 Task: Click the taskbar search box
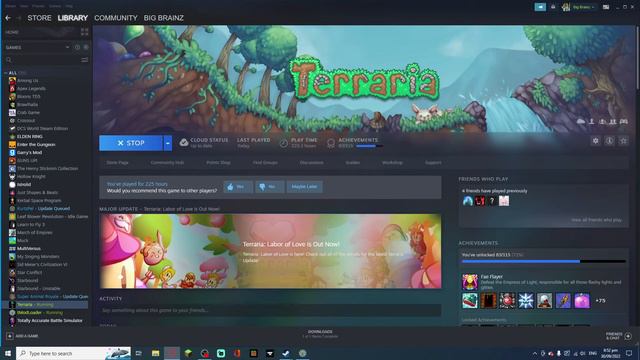point(73,353)
